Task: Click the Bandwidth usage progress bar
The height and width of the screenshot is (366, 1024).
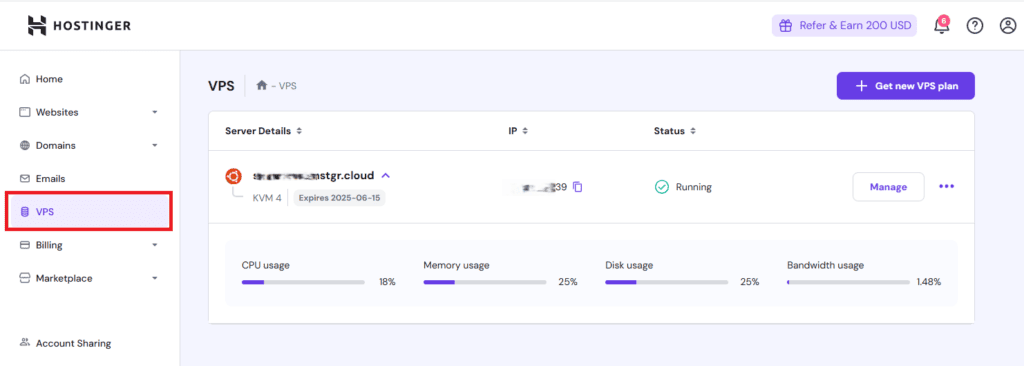Action: (x=848, y=282)
